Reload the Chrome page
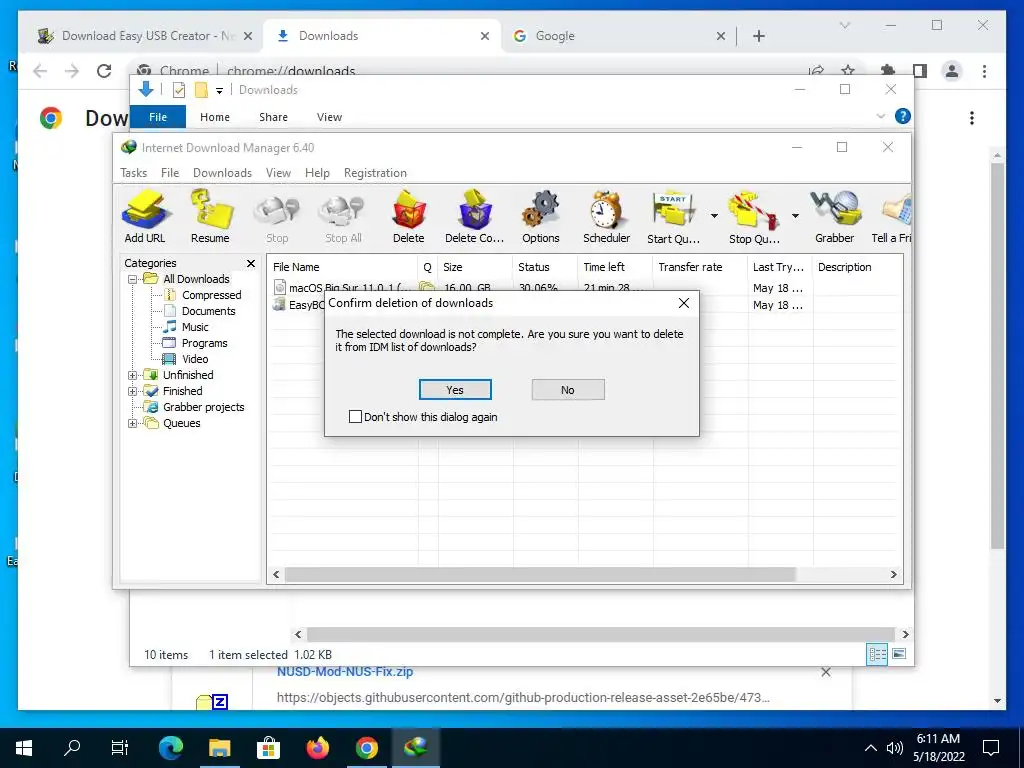The height and width of the screenshot is (768, 1024). coord(104,71)
